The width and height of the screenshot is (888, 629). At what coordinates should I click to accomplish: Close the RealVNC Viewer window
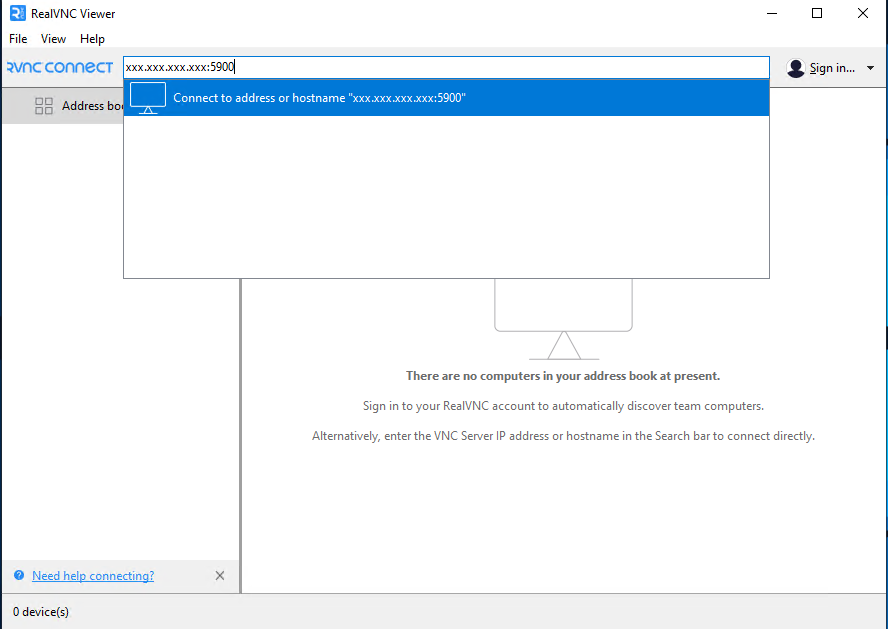coord(863,14)
